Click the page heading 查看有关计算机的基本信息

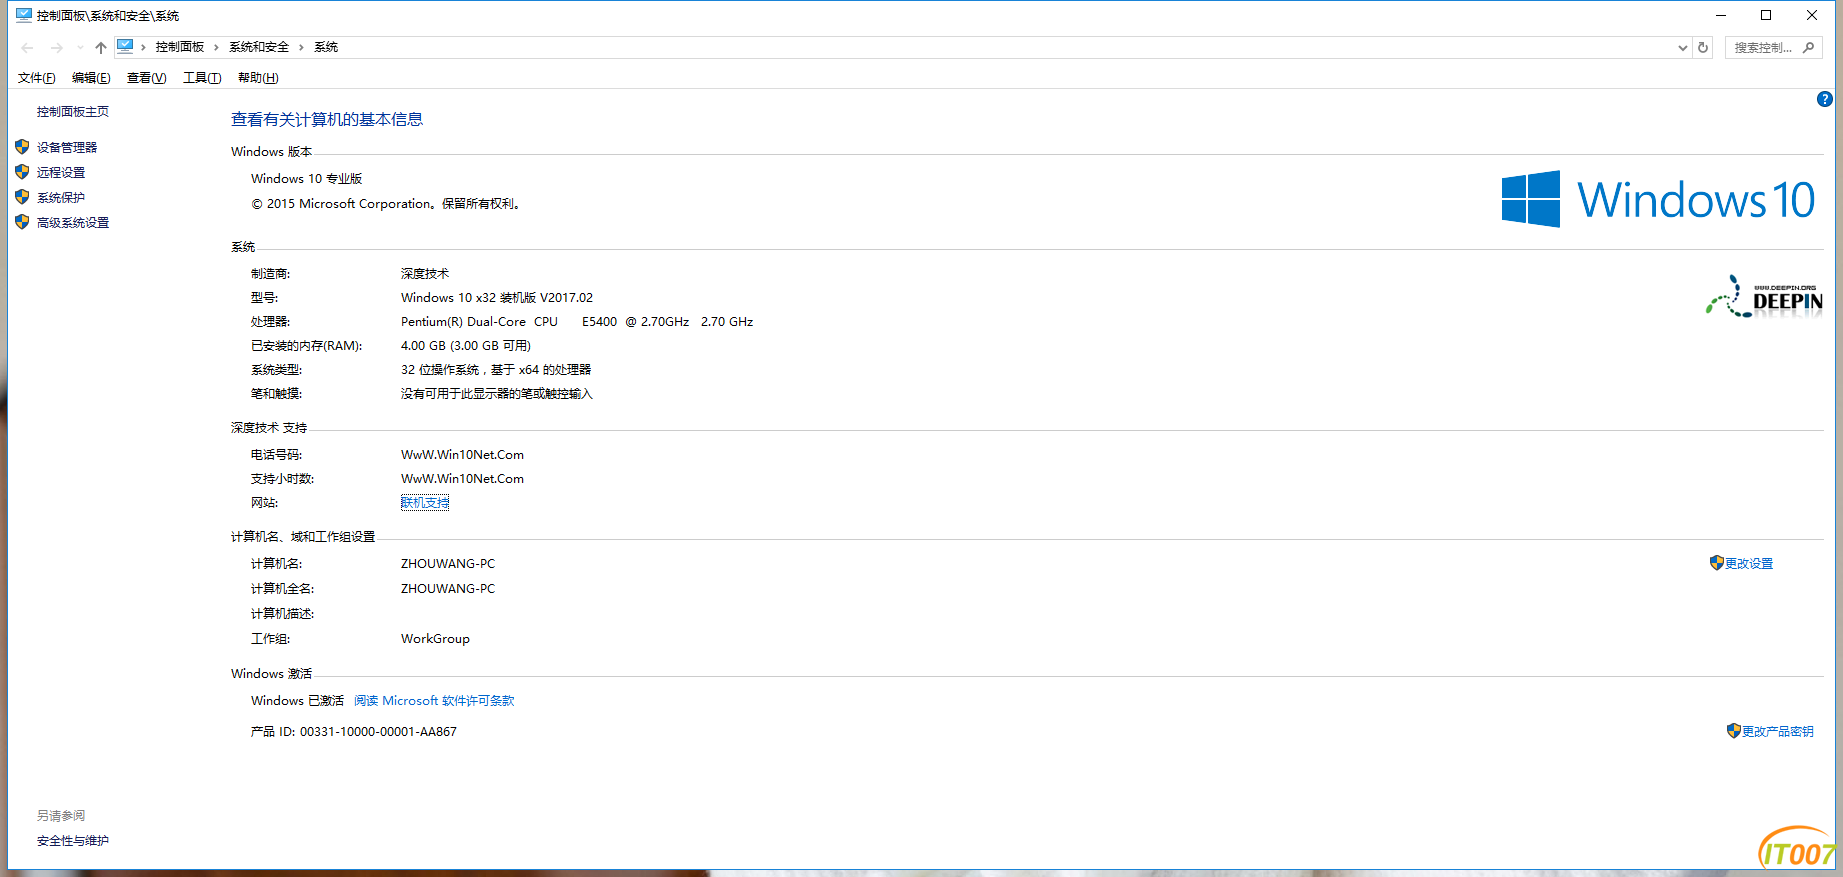(x=327, y=120)
